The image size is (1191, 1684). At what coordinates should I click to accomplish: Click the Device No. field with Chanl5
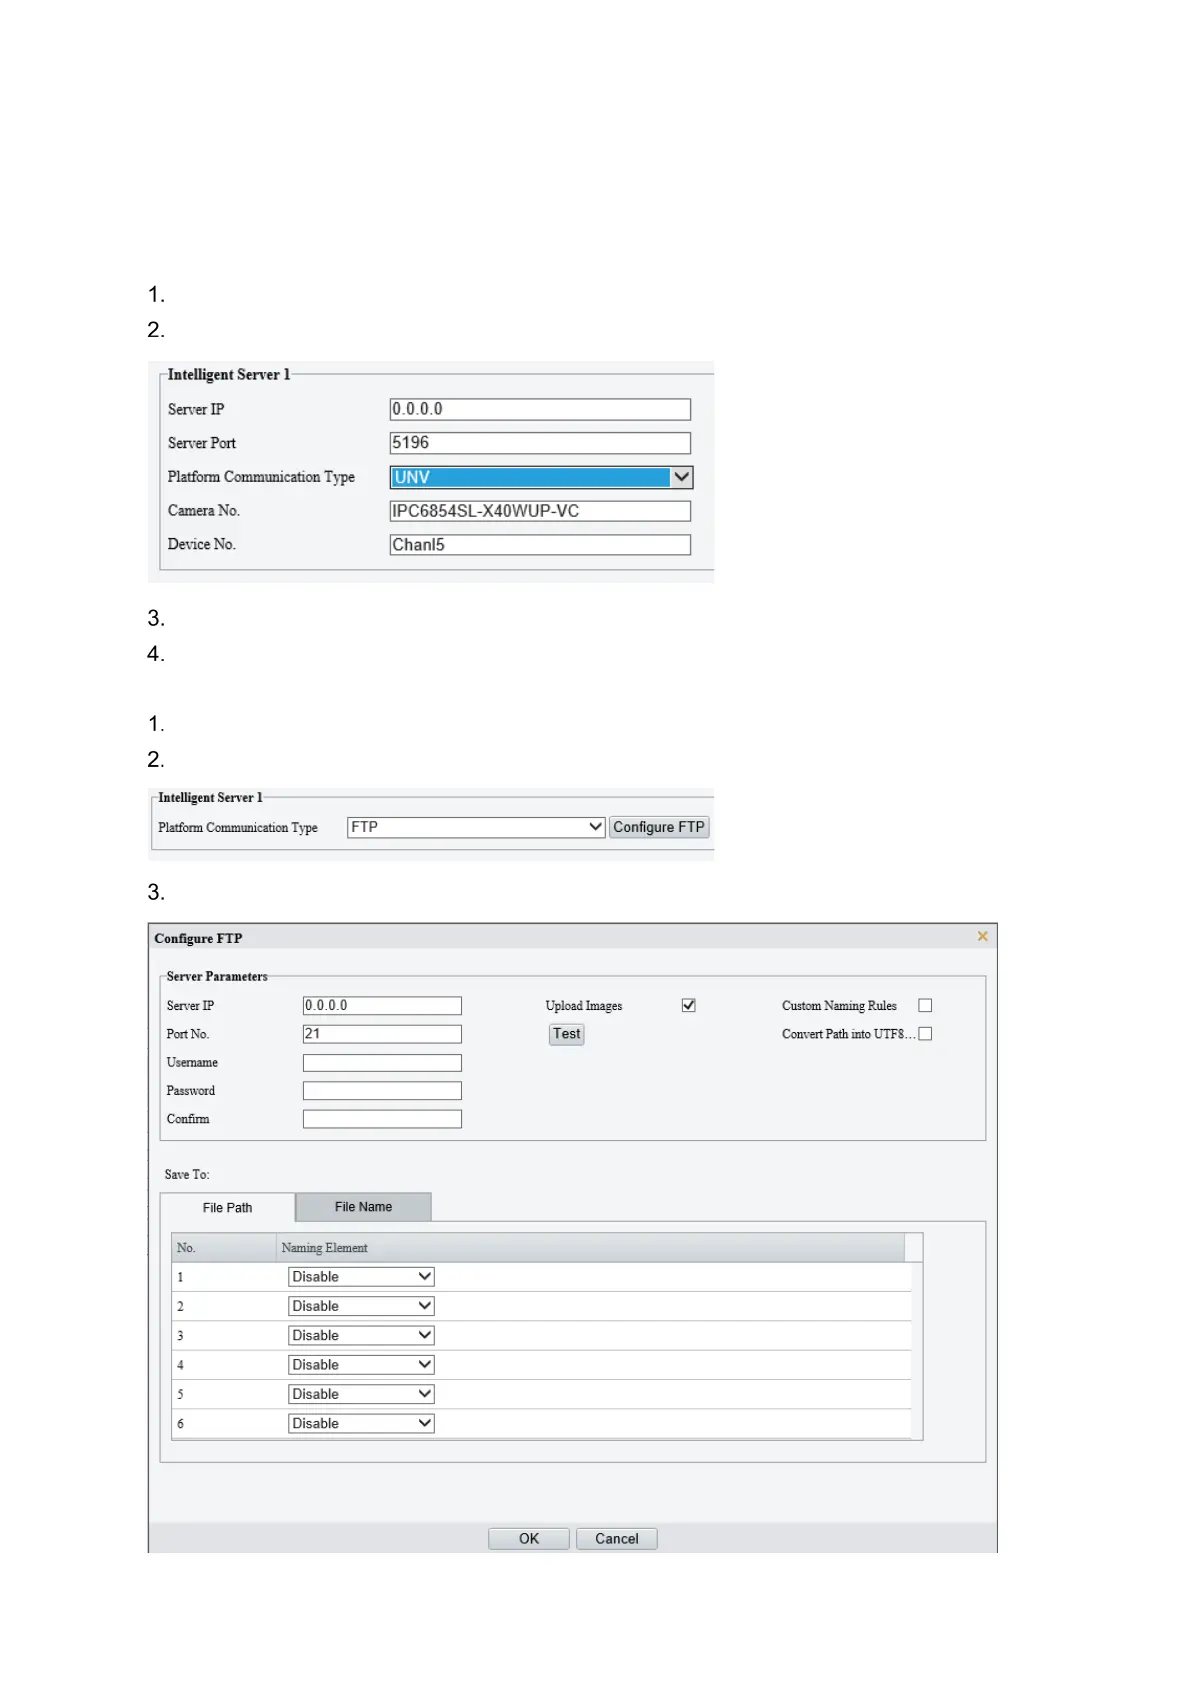[x=540, y=545]
